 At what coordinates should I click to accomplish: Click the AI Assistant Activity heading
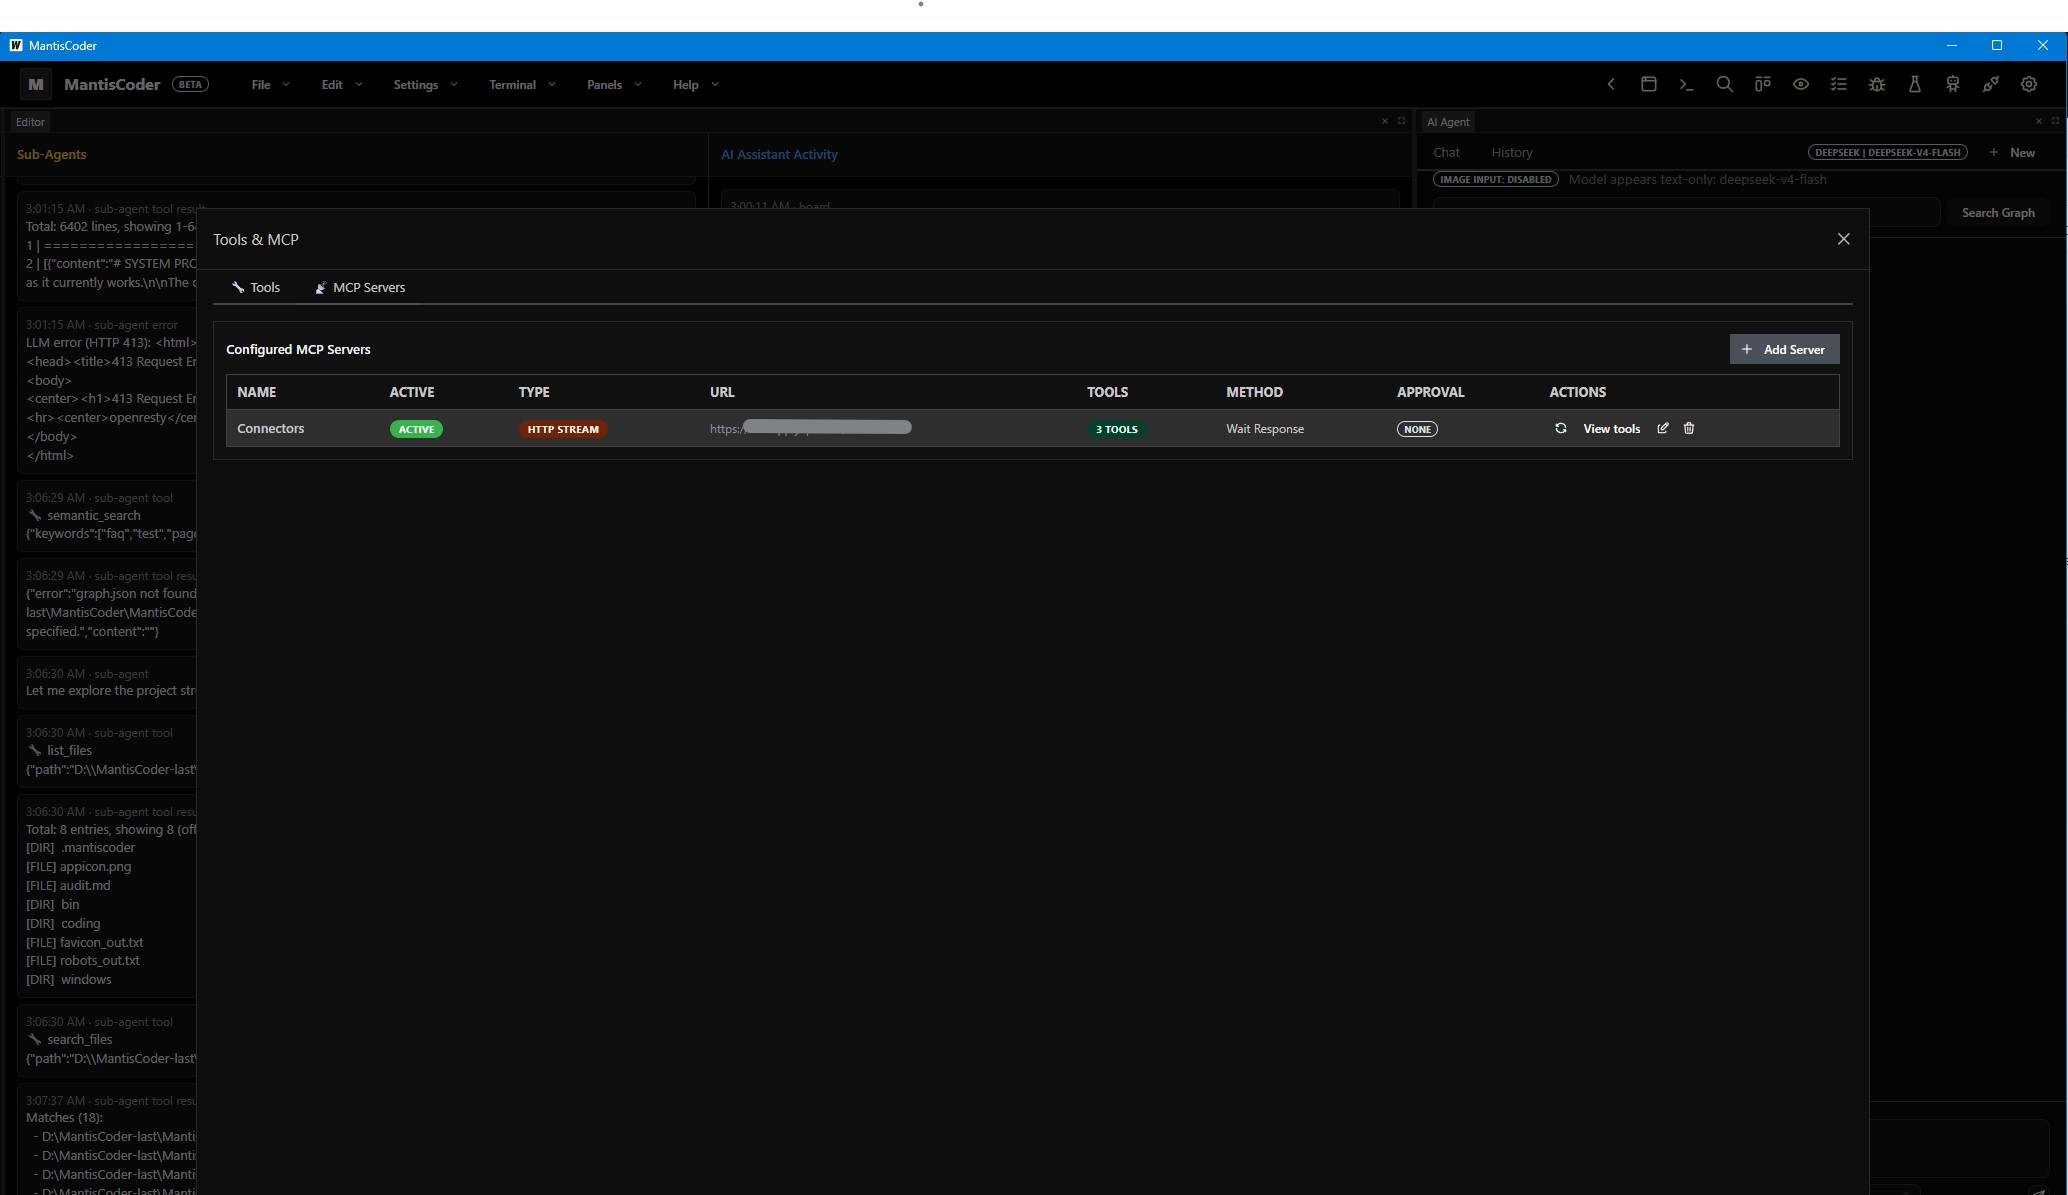point(779,155)
